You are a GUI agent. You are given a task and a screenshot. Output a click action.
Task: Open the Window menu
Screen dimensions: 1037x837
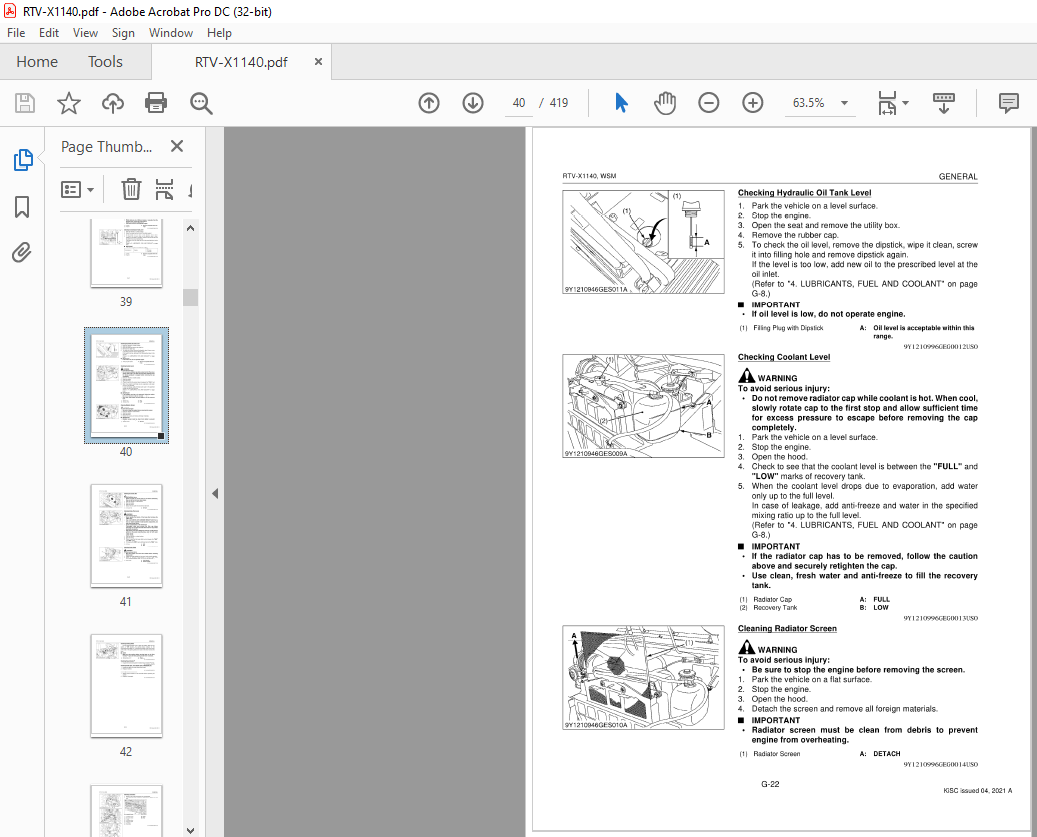click(171, 33)
